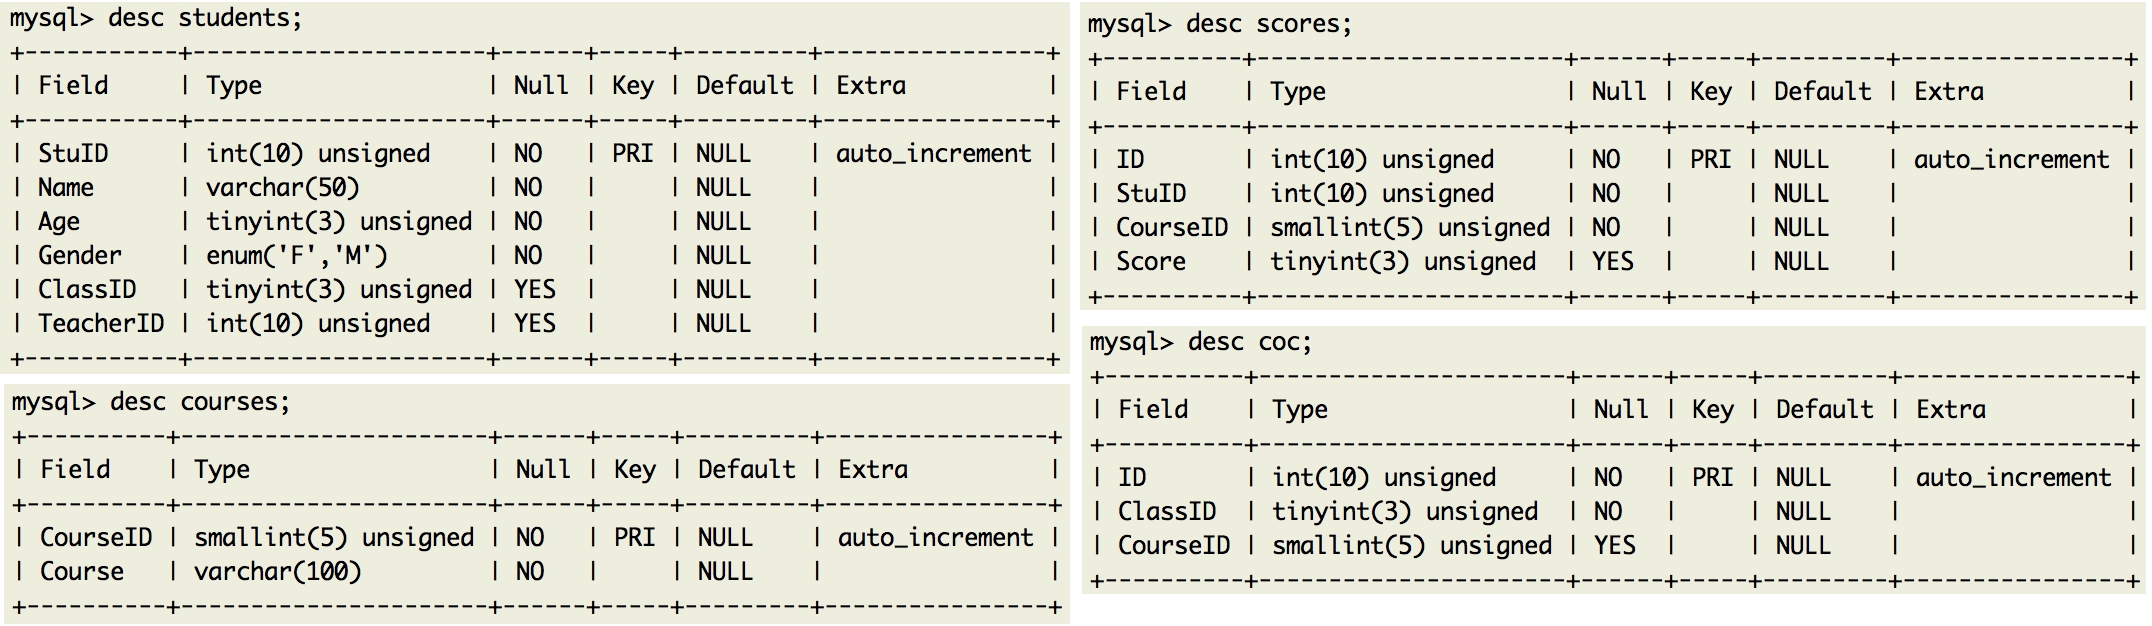The height and width of the screenshot is (626, 2152).
Task: Select the TeacherID field in students table
Action: click(101, 324)
